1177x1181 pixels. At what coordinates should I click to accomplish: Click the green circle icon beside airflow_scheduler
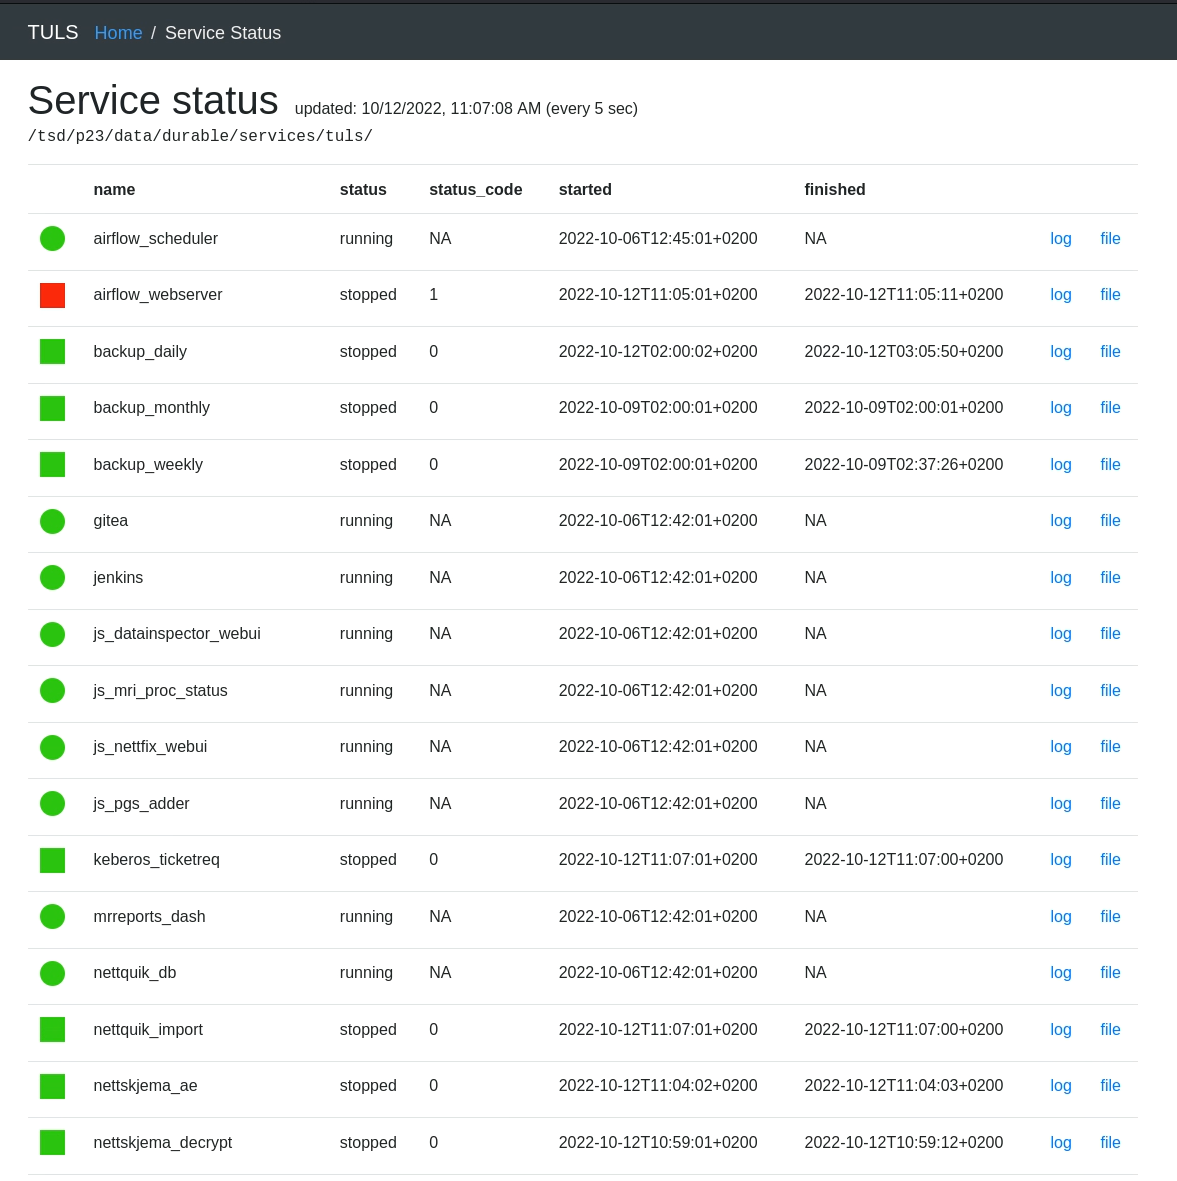pyautogui.click(x=52, y=239)
